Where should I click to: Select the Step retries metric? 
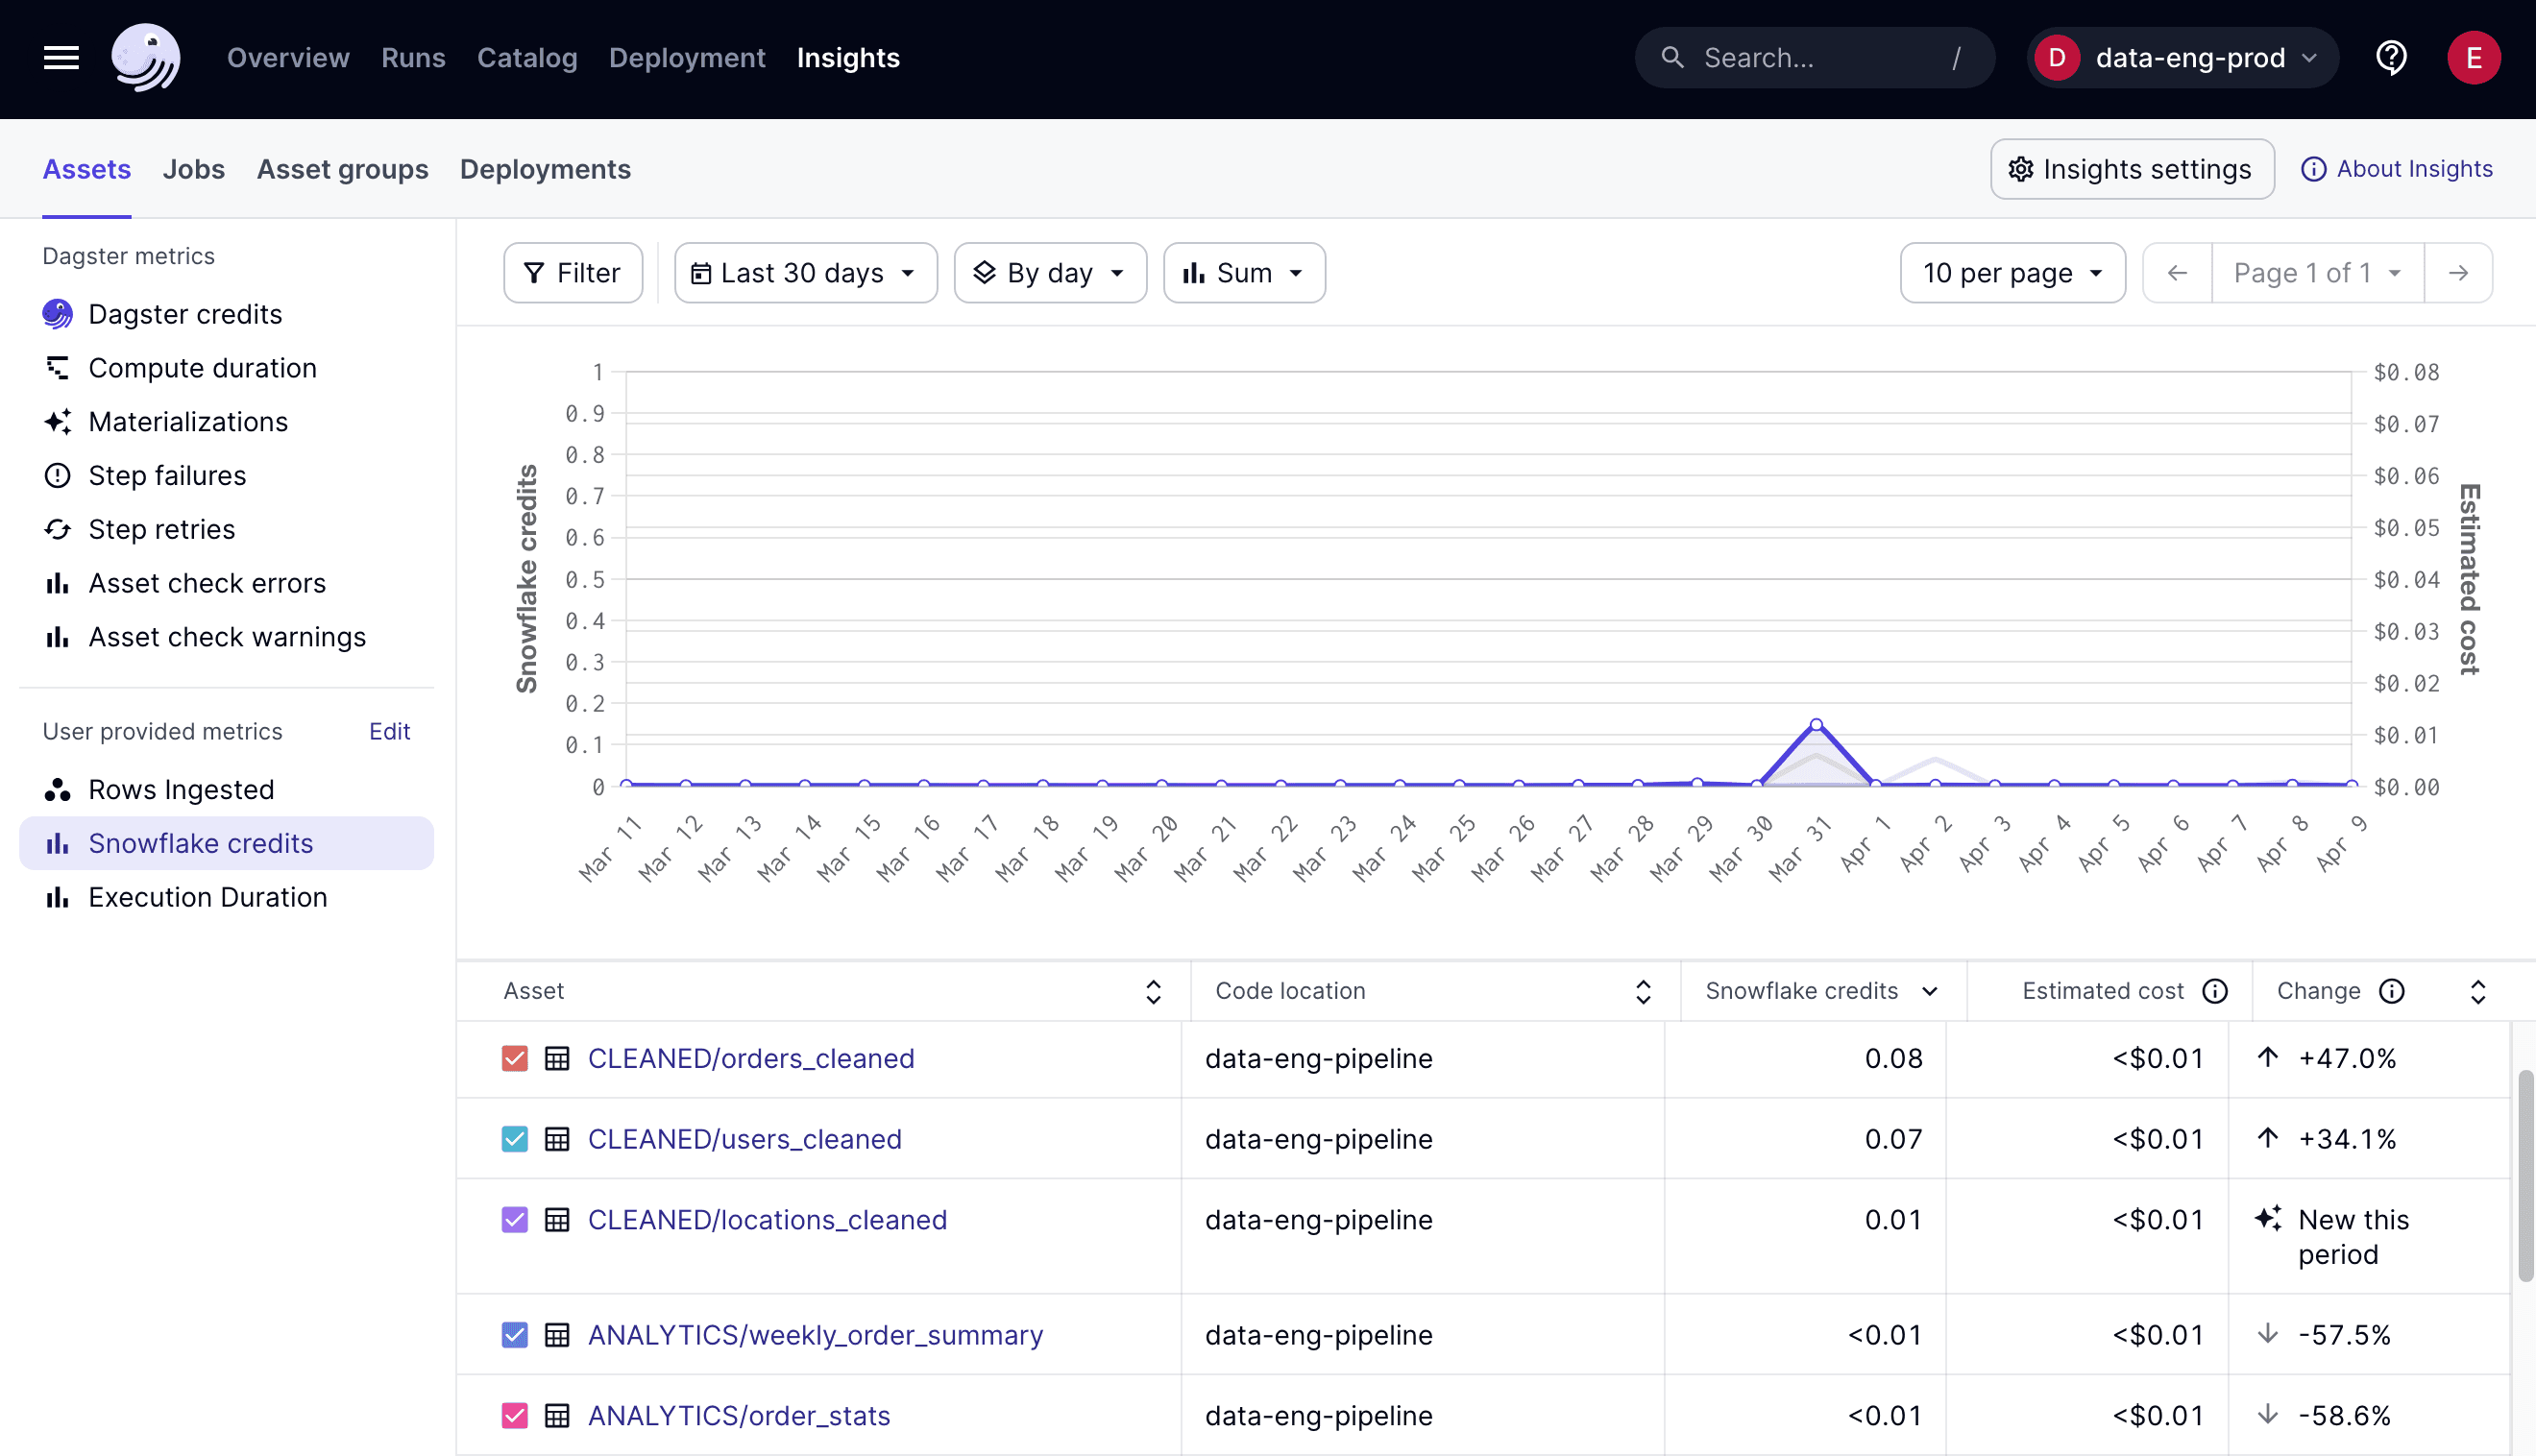[161, 528]
